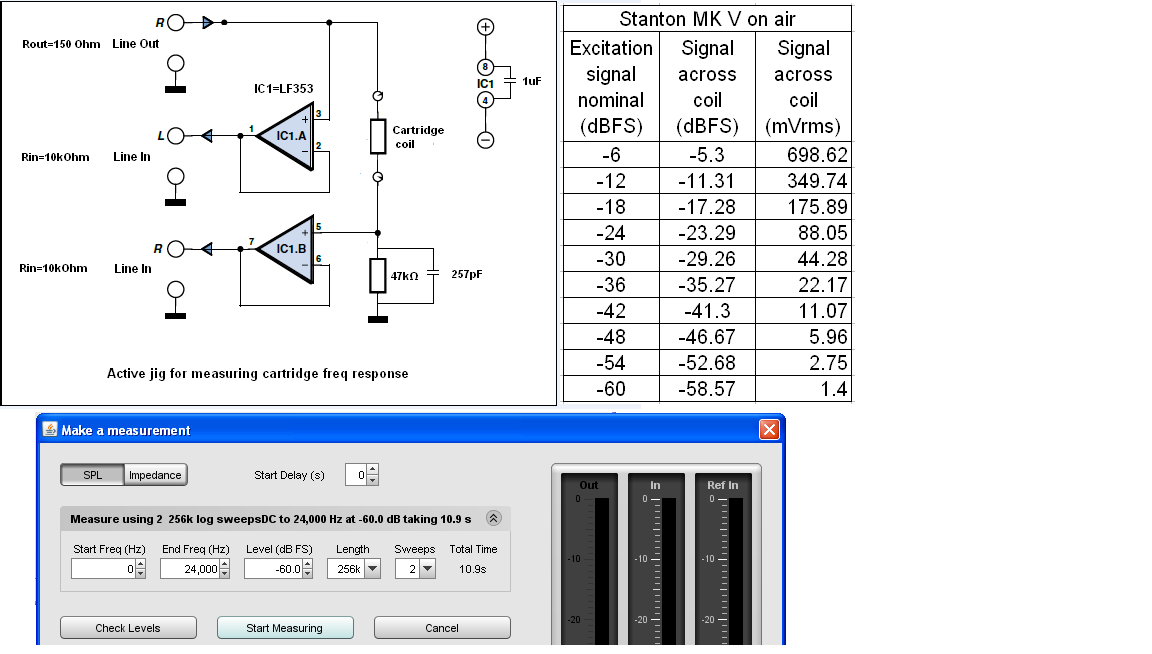The image size is (1152, 654).
Task: Decrease Start Freq with down arrow
Action: pyautogui.click(x=140, y=574)
